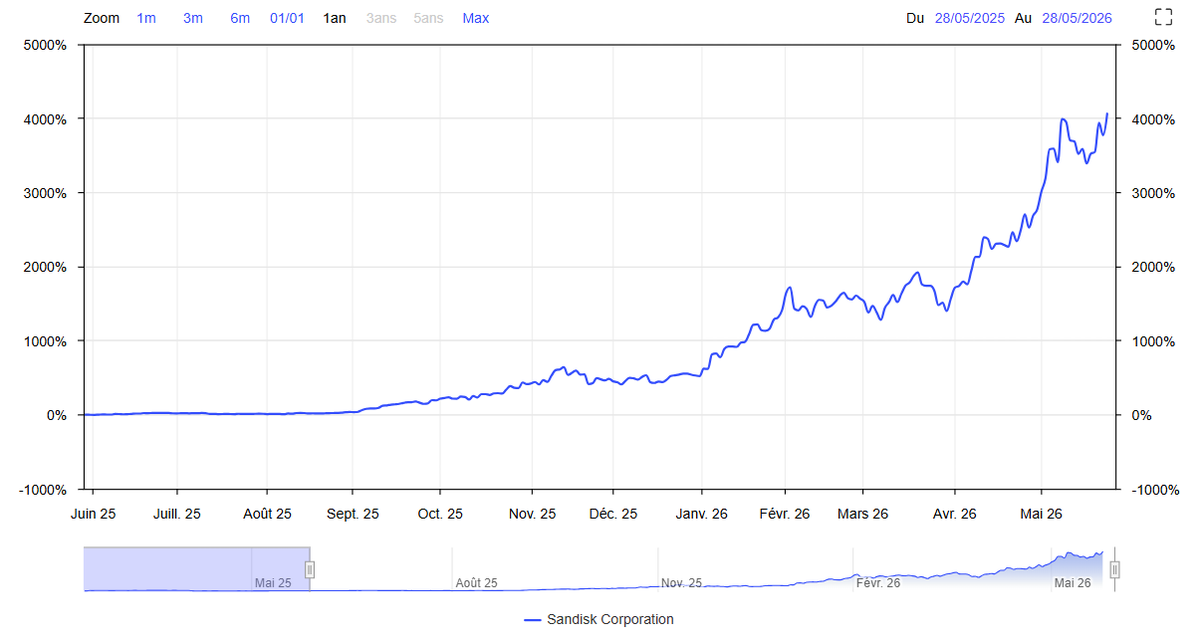The height and width of the screenshot is (640, 1200).
Task: Click the shaded navigator area near Mai 25
Action: tap(197, 569)
